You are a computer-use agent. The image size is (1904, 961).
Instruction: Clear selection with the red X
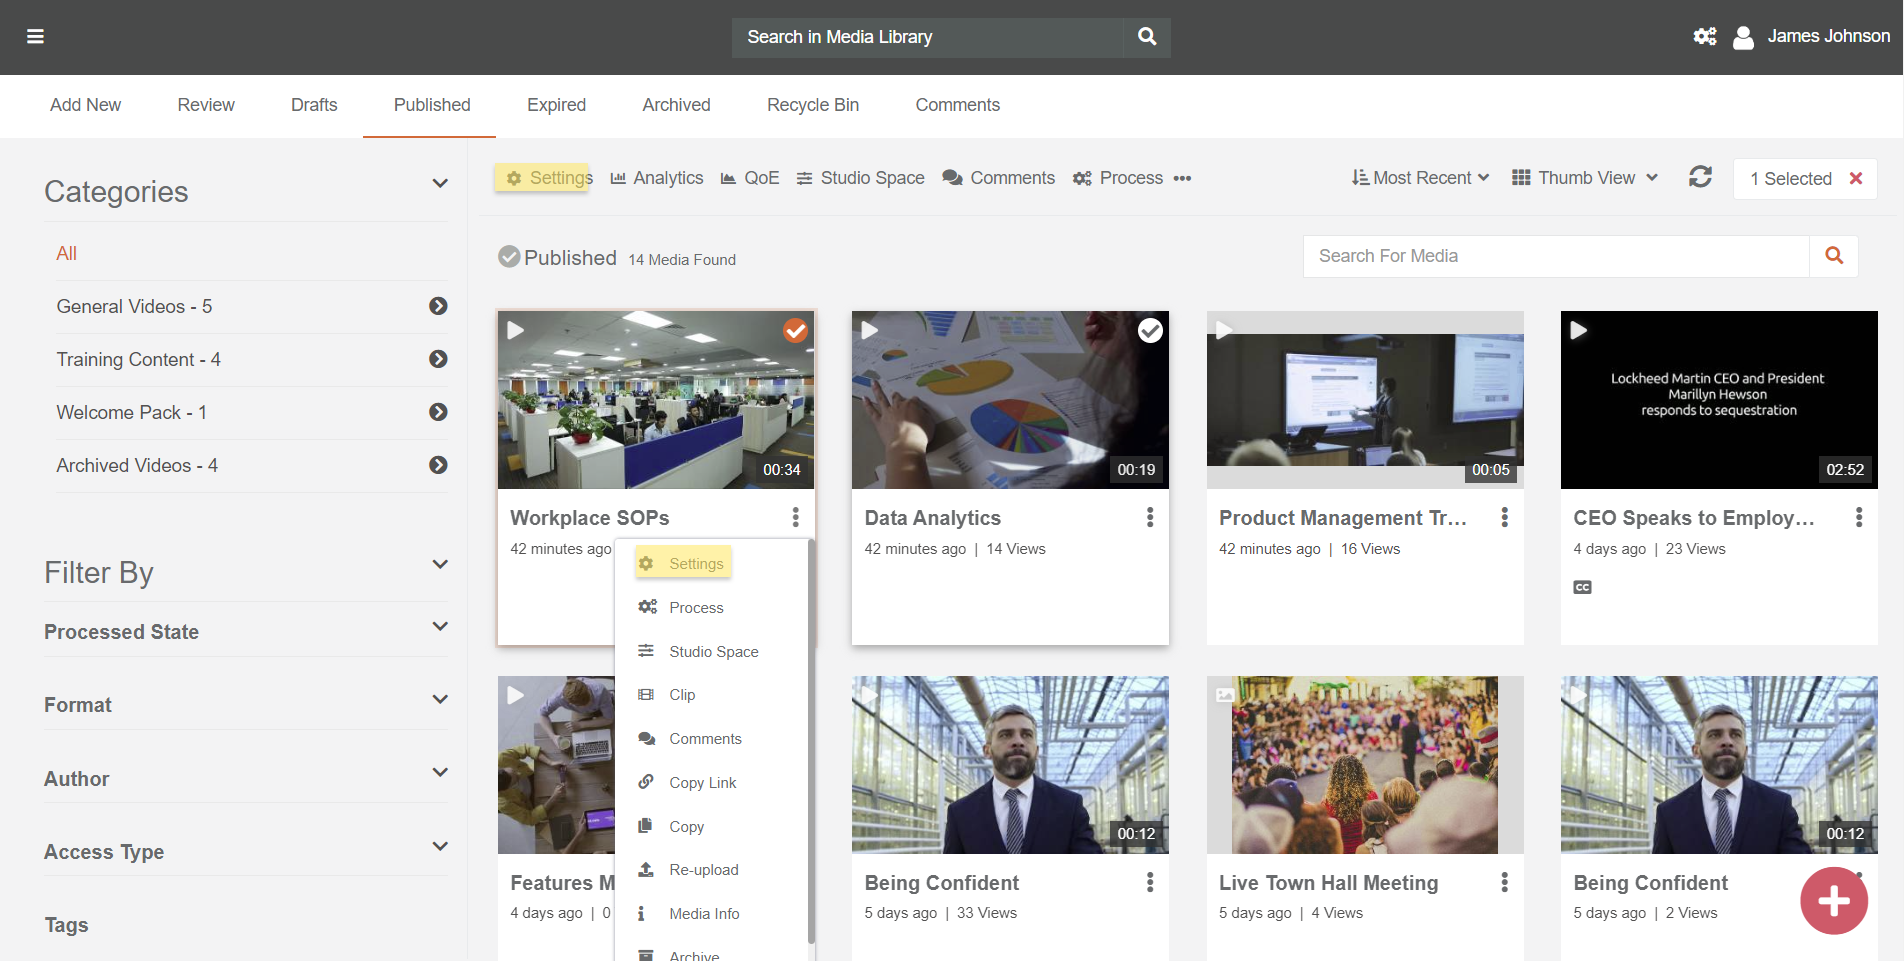pyautogui.click(x=1856, y=178)
